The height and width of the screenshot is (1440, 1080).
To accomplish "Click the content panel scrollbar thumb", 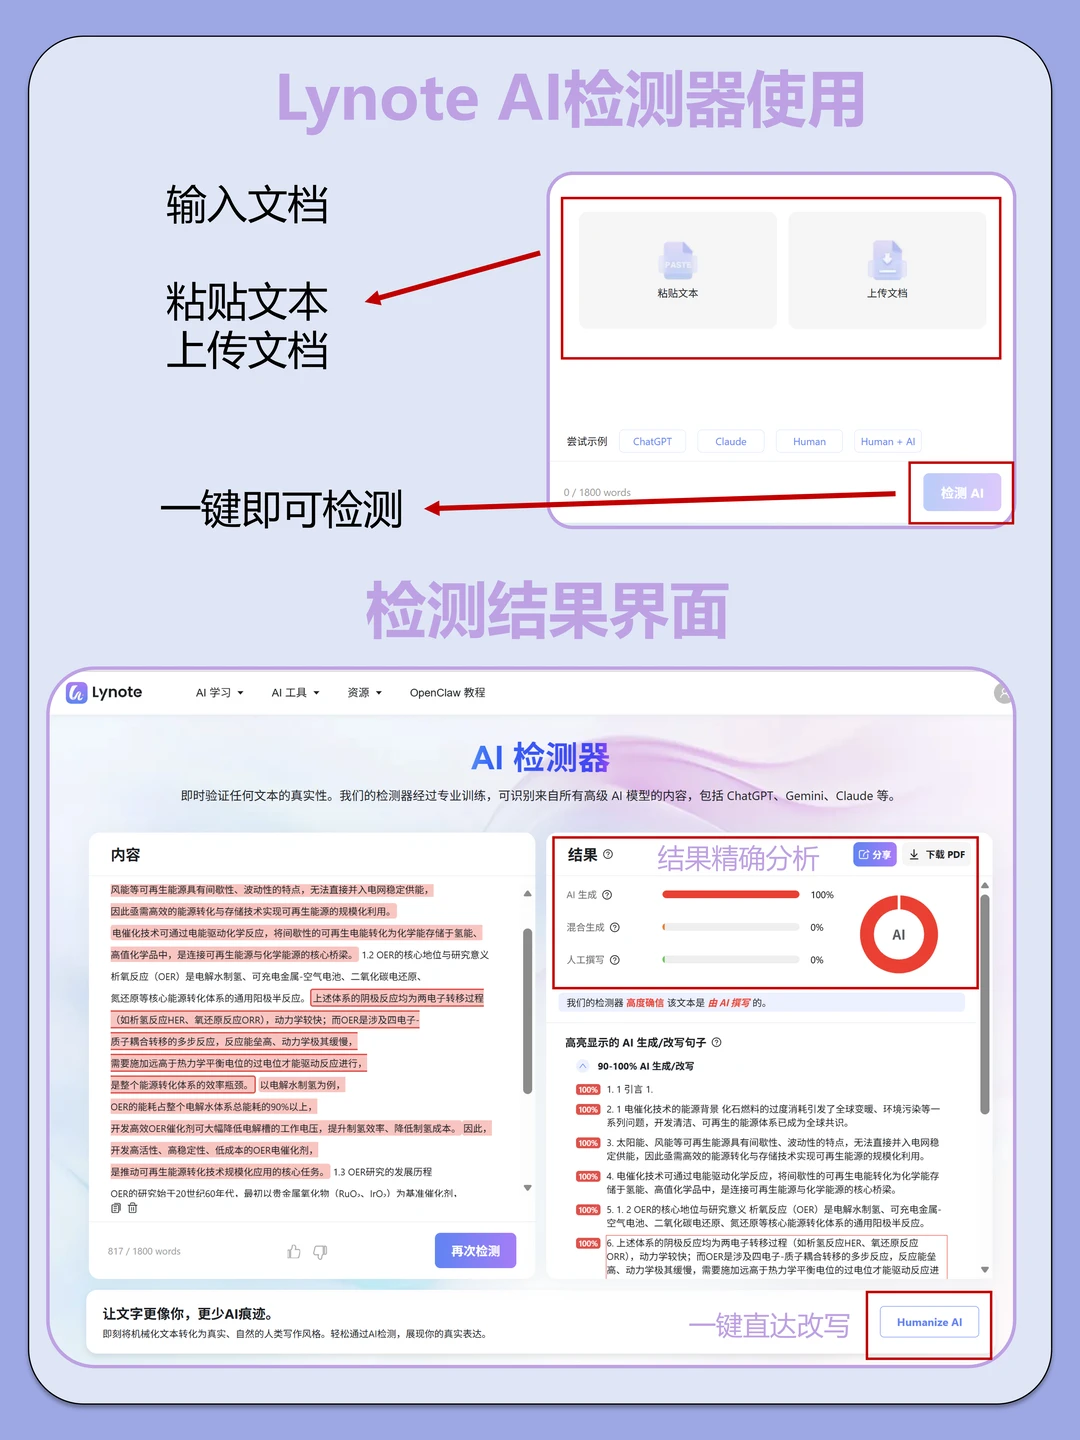I will tap(527, 1011).
